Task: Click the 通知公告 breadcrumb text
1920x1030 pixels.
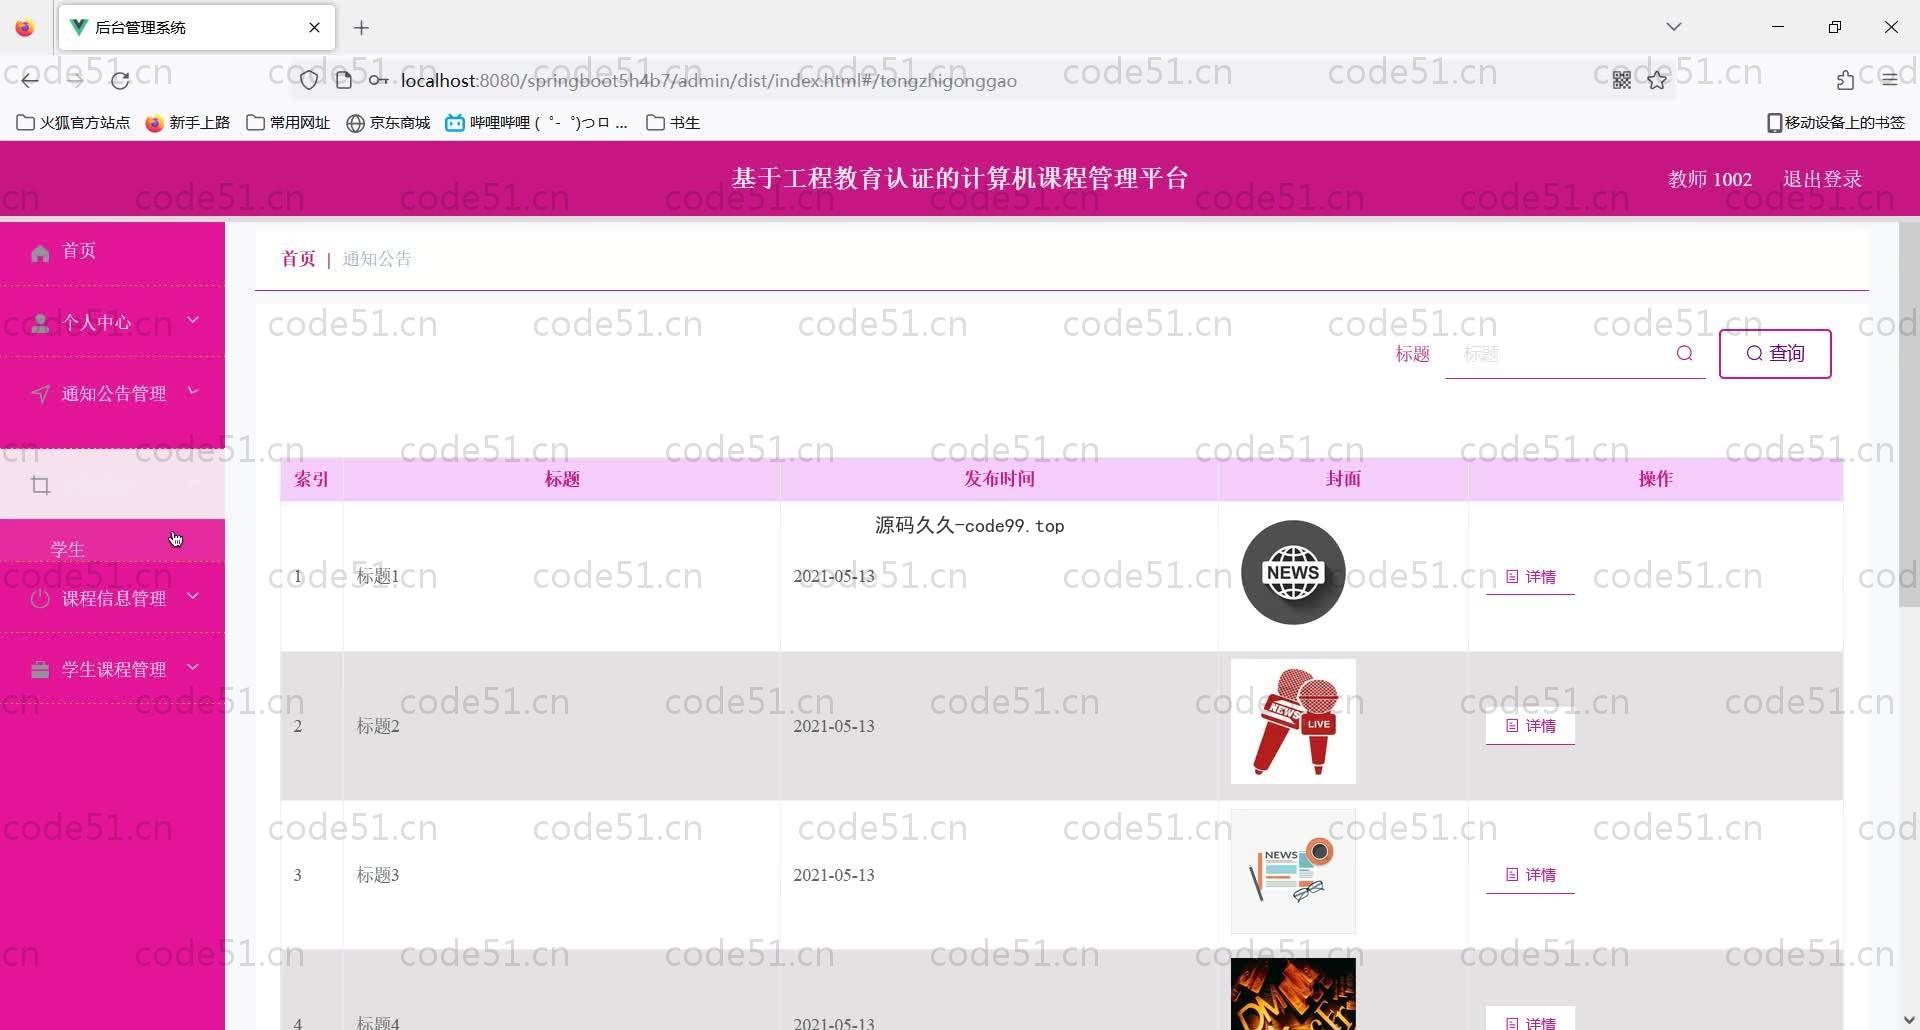Action: pos(377,259)
